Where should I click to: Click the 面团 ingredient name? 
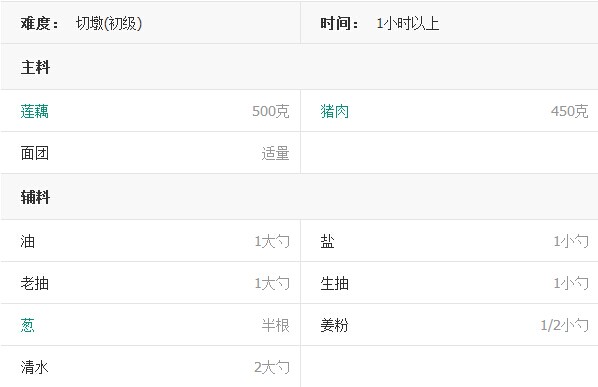click(x=35, y=153)
